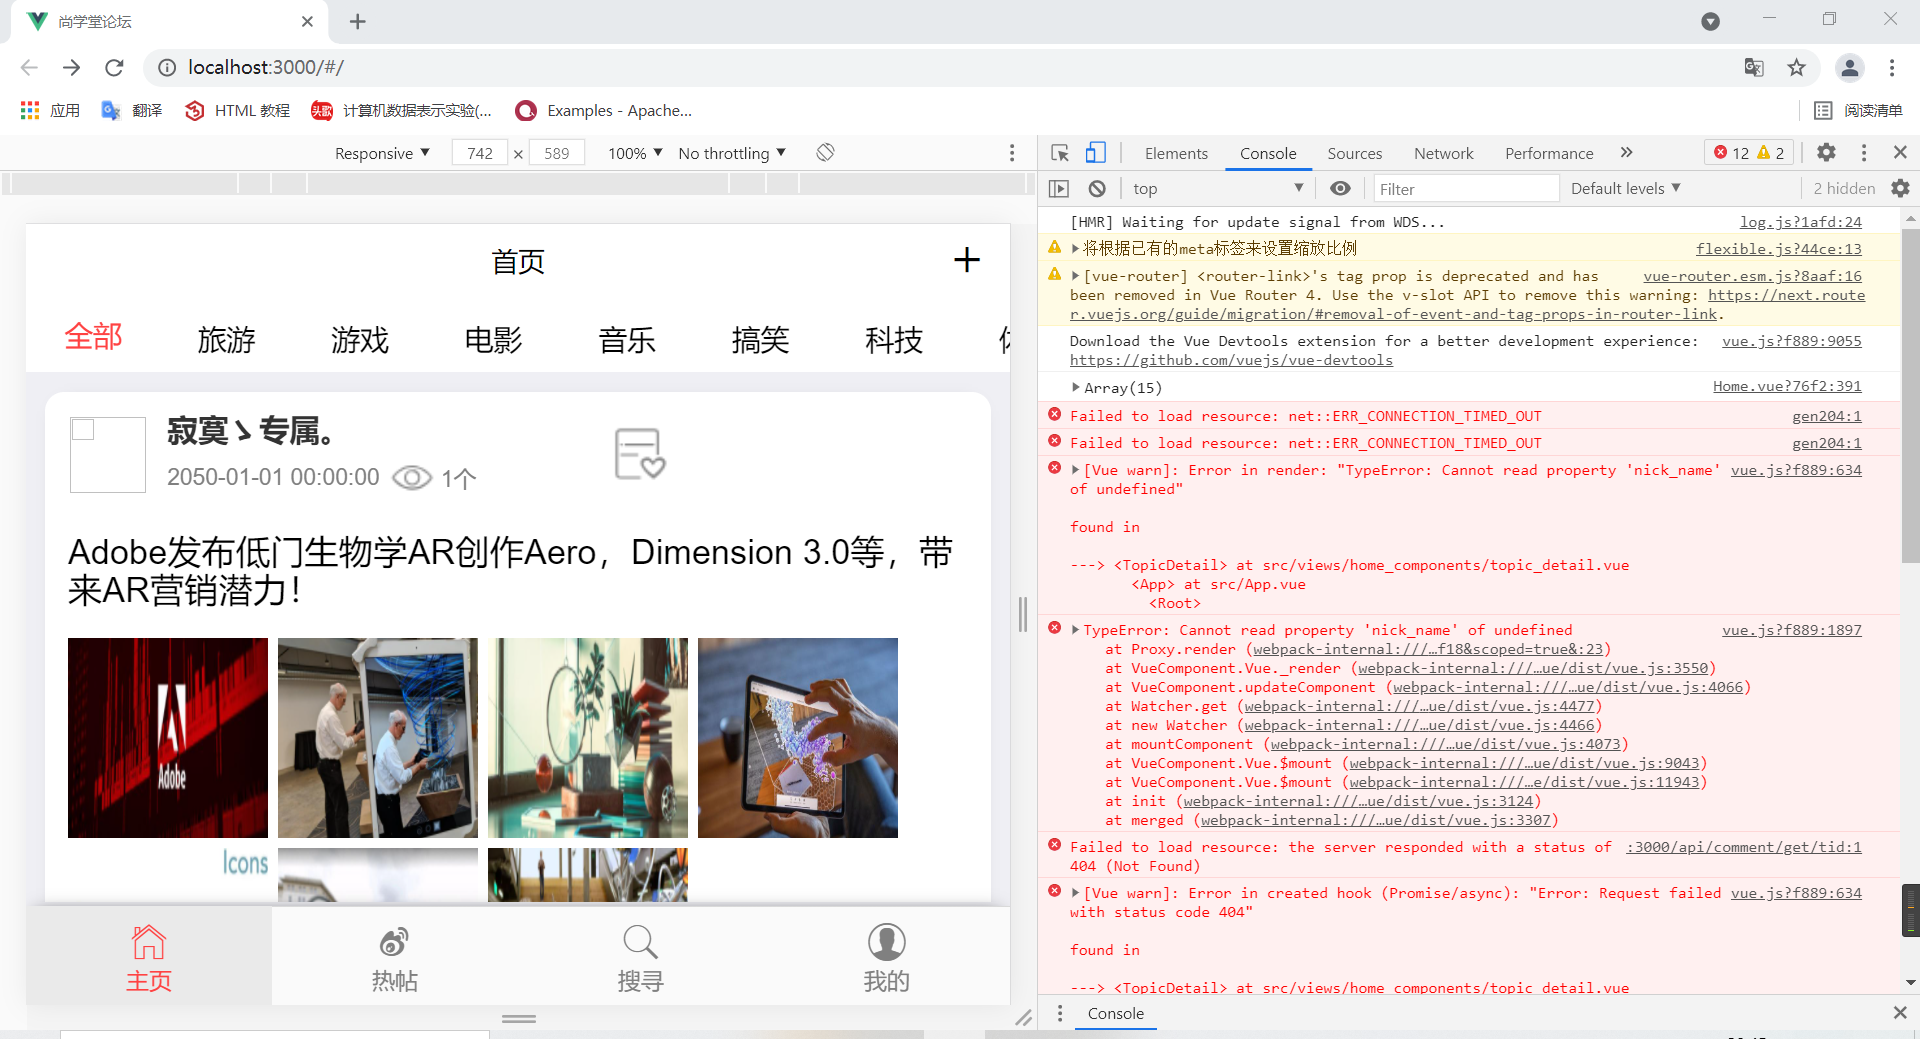This screenshot has width=1920, height=1039.
Task: Open the flexible.js?44ce:13 source link
Action: click(1779, 249)
